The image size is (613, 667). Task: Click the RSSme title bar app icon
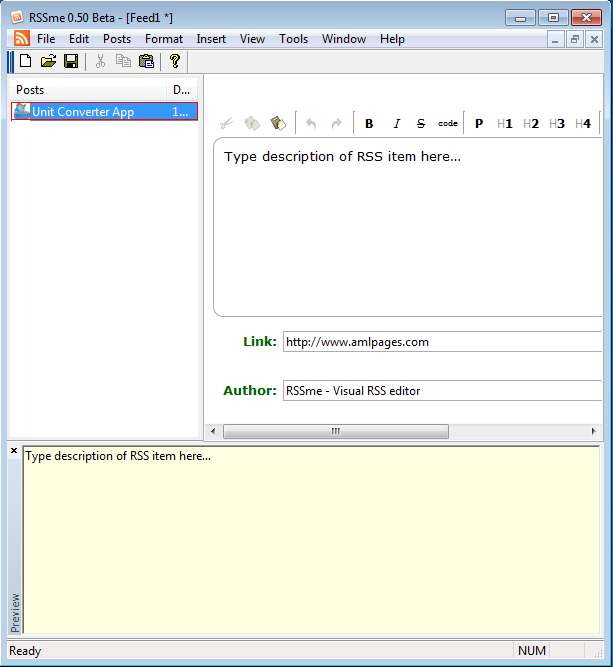coord(17,17)
